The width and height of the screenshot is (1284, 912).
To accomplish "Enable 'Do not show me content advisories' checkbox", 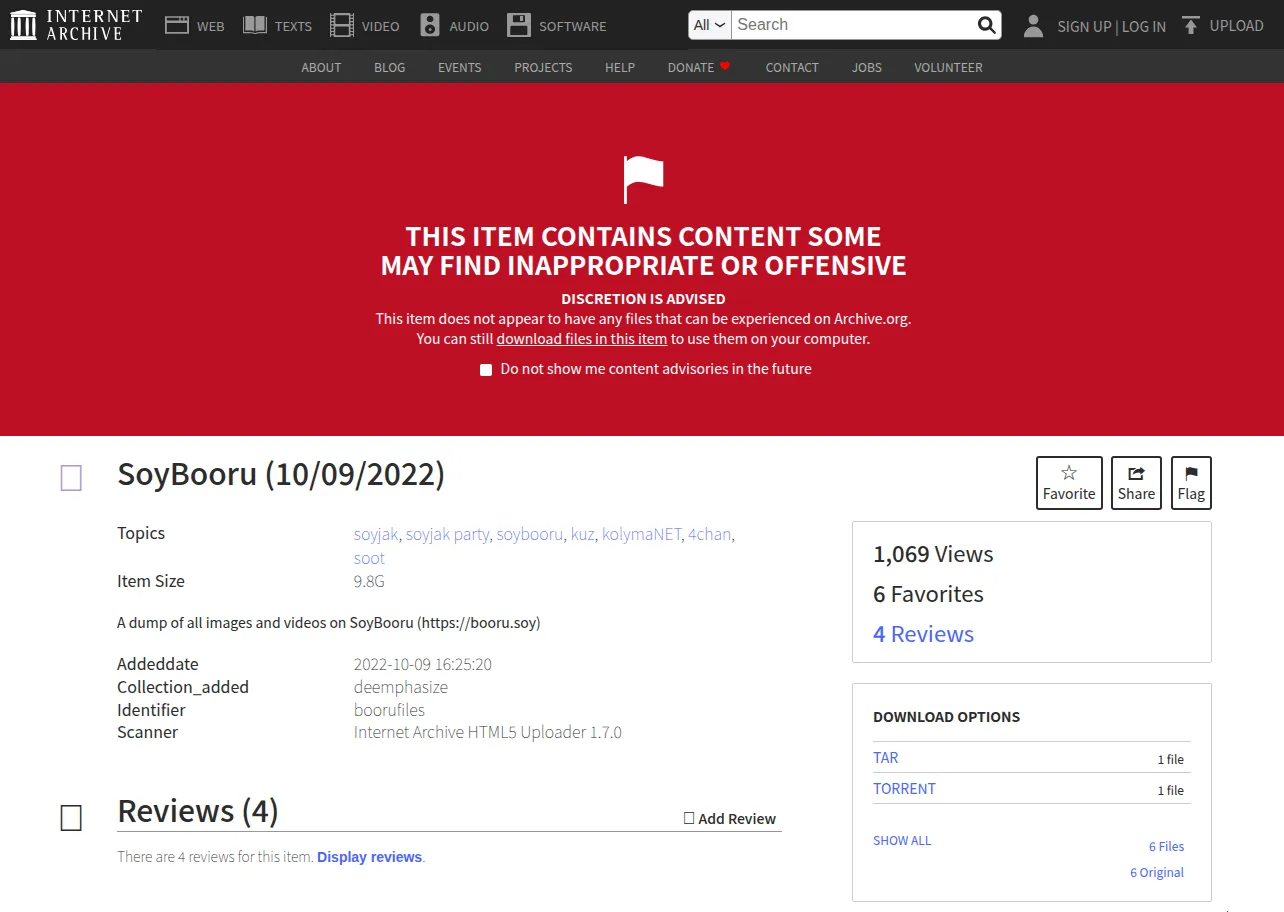I will pyautogui.click(x=486, y=370).
